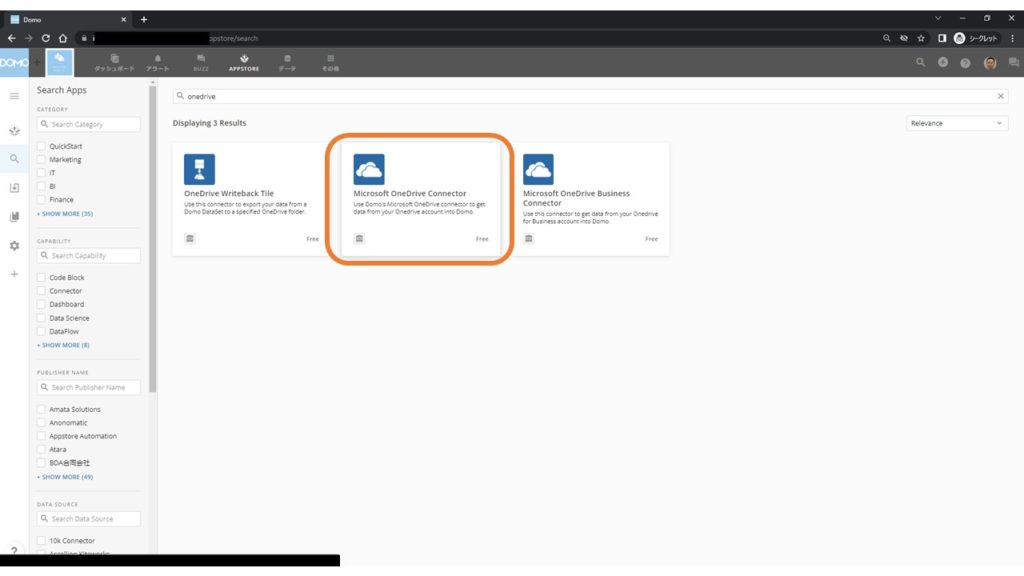The height and width of the screenshot is (576, 1024).
Task: Check the Dashboard capability box
Action: coord(41,304)
